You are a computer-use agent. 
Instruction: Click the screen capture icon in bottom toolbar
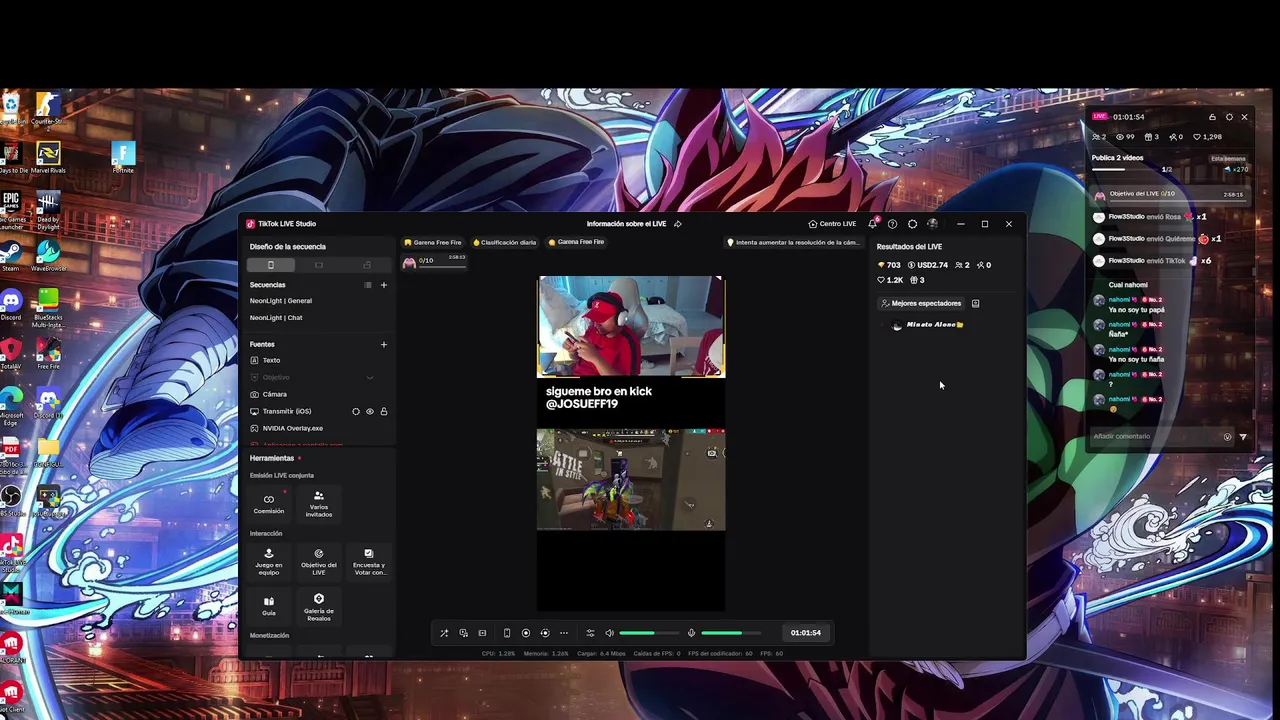point(463,633)
